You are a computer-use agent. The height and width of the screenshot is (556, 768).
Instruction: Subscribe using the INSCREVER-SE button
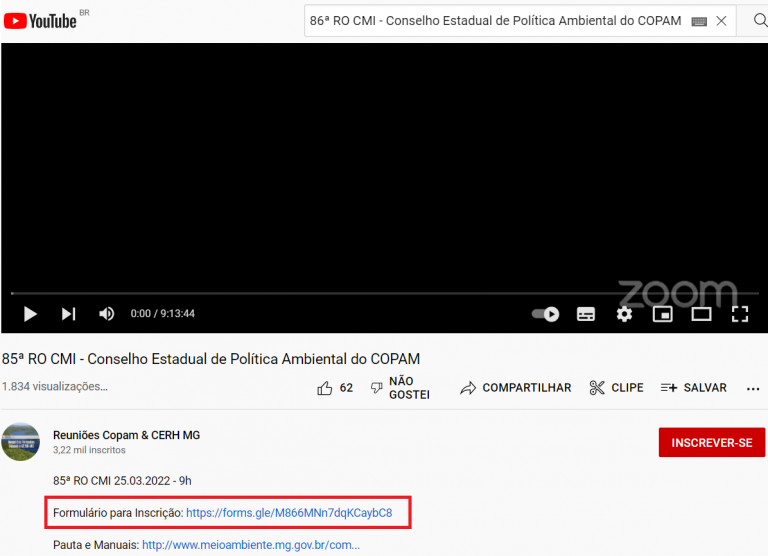tap(711, 442)
